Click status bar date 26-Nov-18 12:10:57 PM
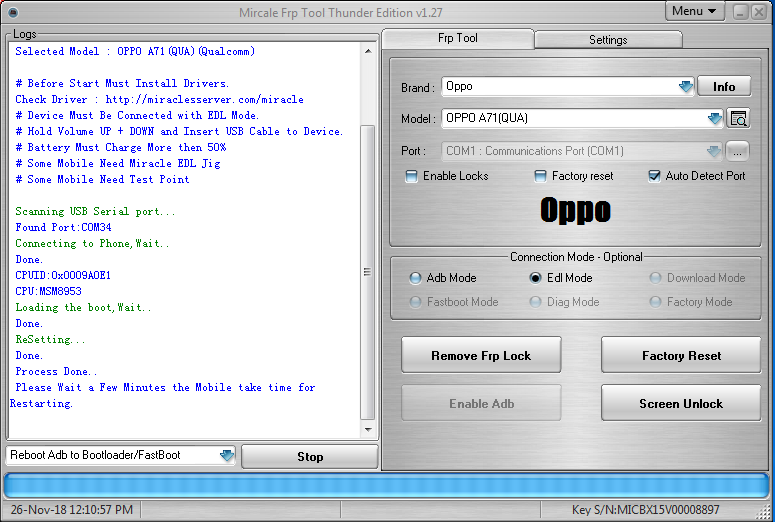The width and height of the screenshot is (775, 522). (72, 510)
